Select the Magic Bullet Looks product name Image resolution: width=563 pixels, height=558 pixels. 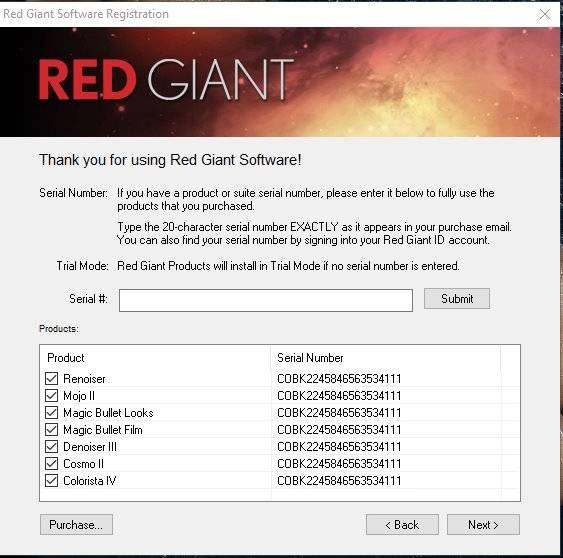coord(108,413)
